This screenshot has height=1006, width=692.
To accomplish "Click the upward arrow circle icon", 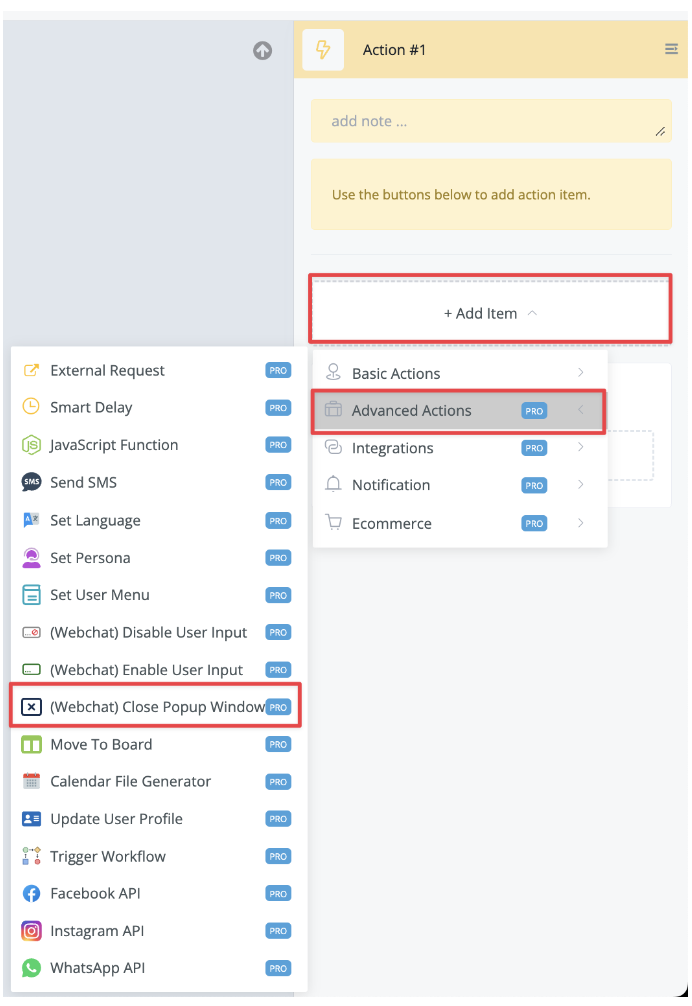I will [262, 50].
